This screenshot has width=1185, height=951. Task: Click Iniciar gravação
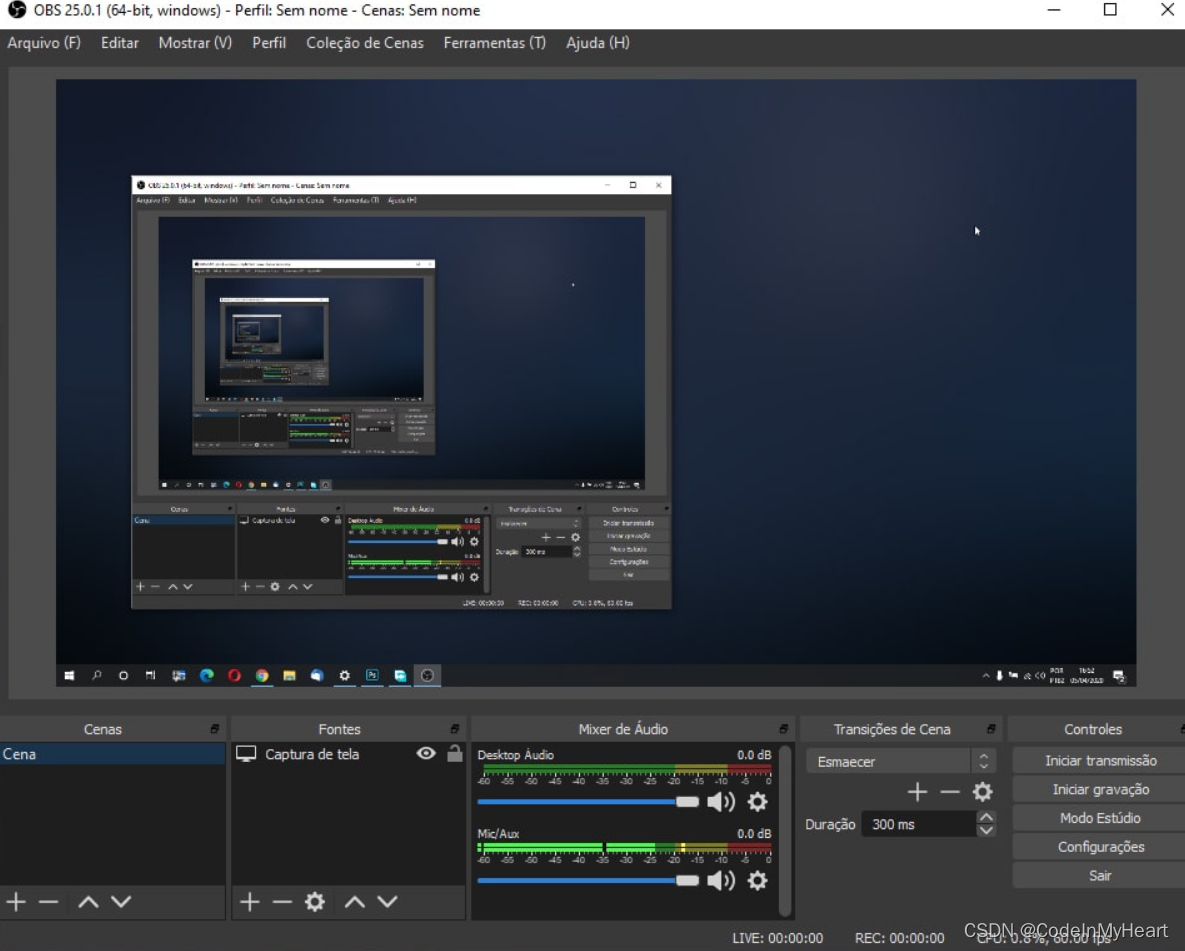(1100, 789)
